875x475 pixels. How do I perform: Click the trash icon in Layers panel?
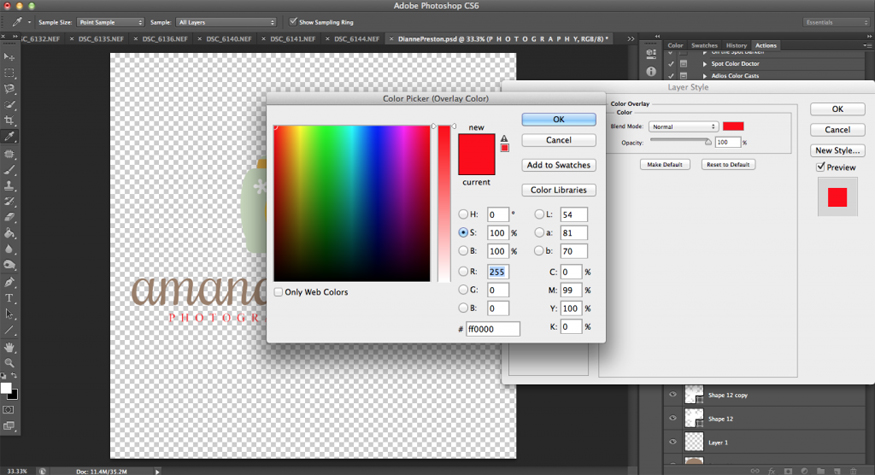[853, 471]
